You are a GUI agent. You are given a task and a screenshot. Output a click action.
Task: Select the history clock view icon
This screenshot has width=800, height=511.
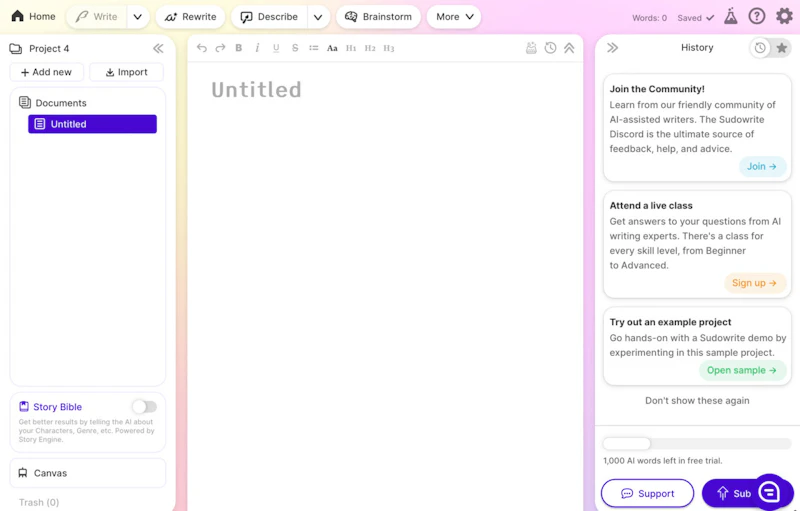pos(760,48)
